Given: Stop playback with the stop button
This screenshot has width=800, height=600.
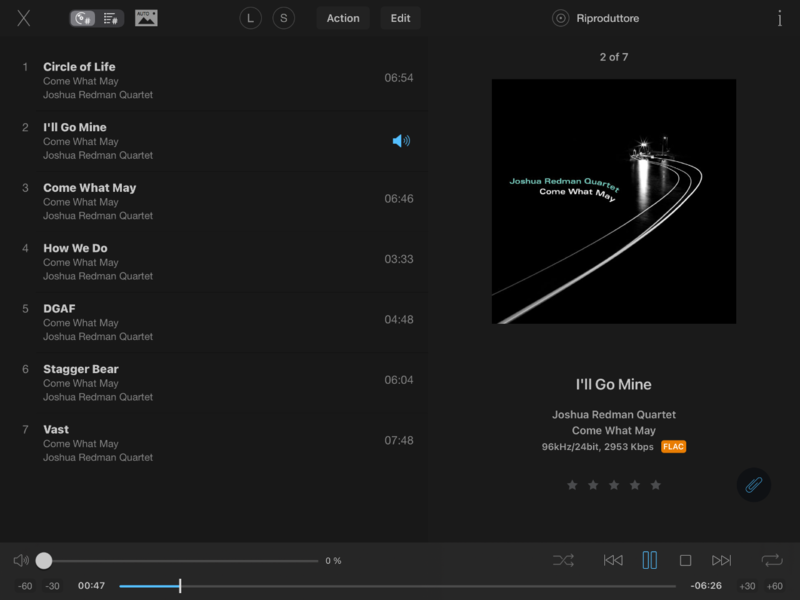Looking at the screenshot, I should coord(686,561).
